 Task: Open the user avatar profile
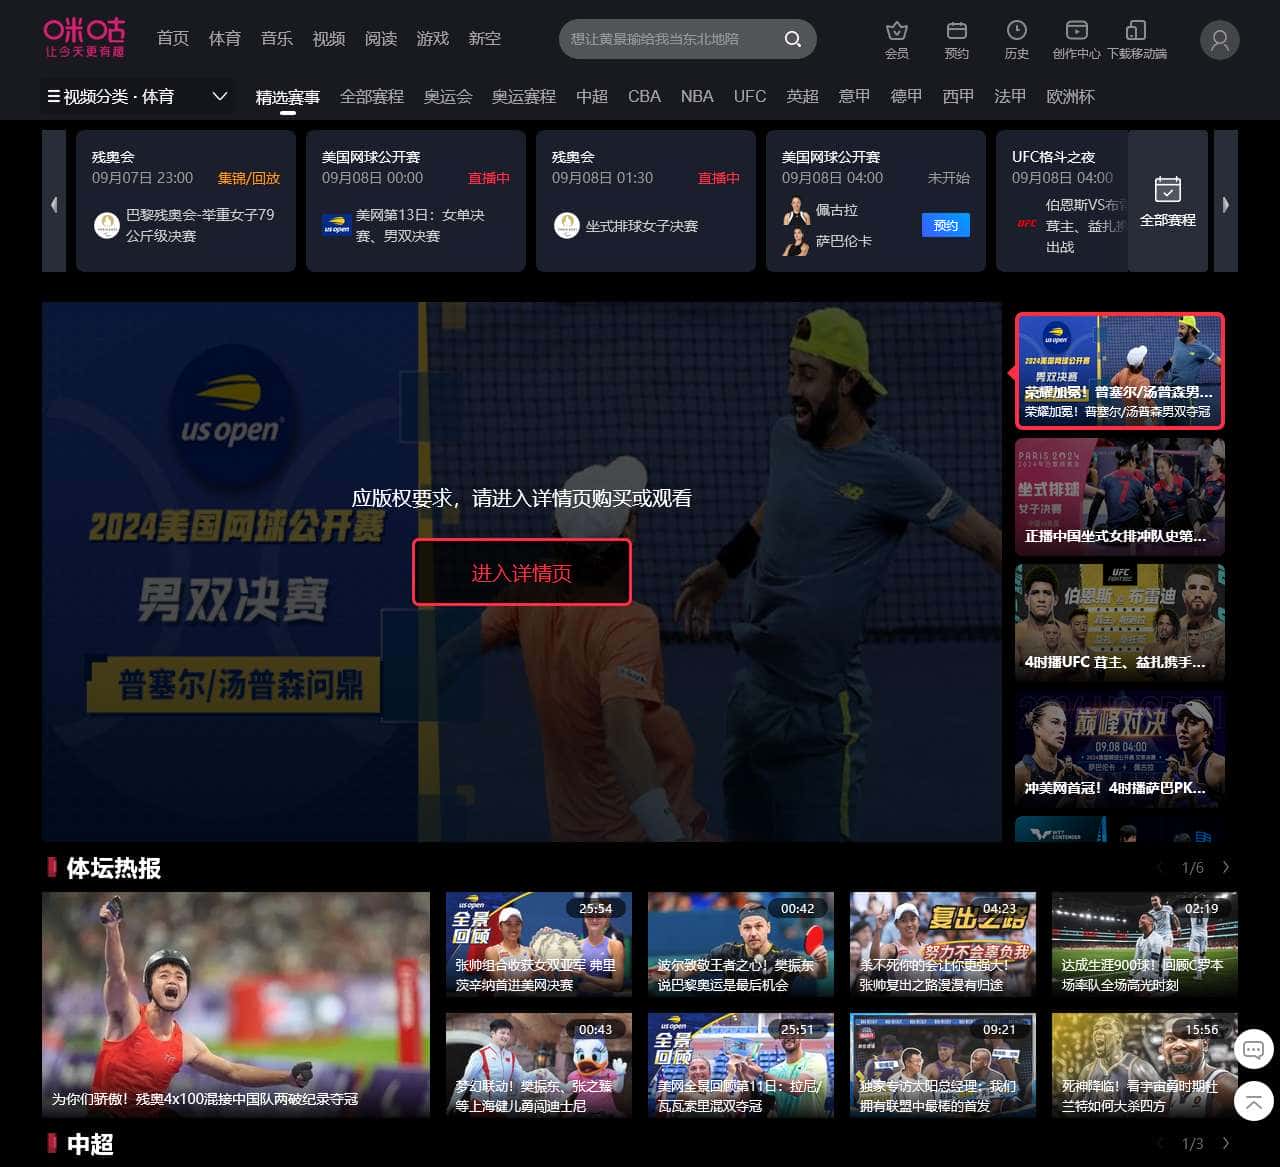1219,40
